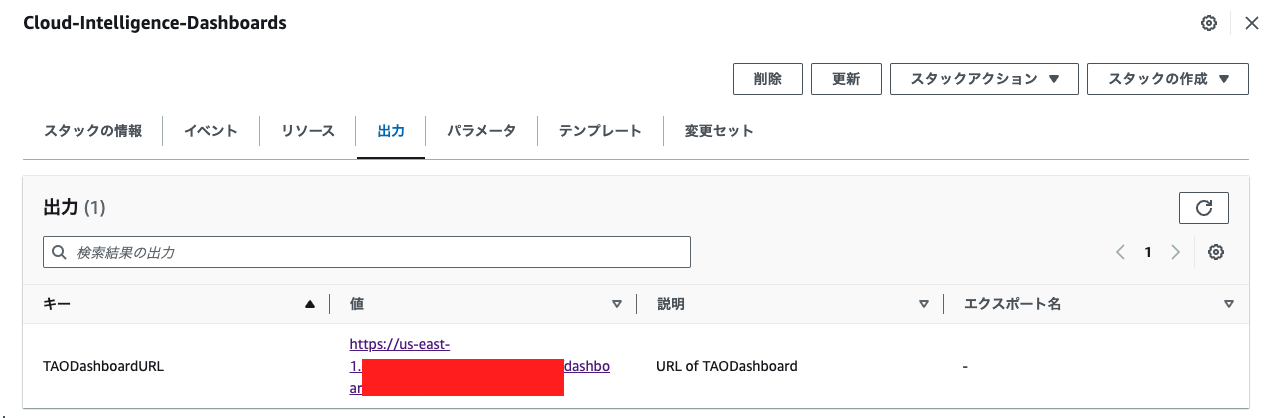Switch to the イベント tab
Viewport: 1275px width, 418px height.
pyautogui.click(x=211, y=131)
